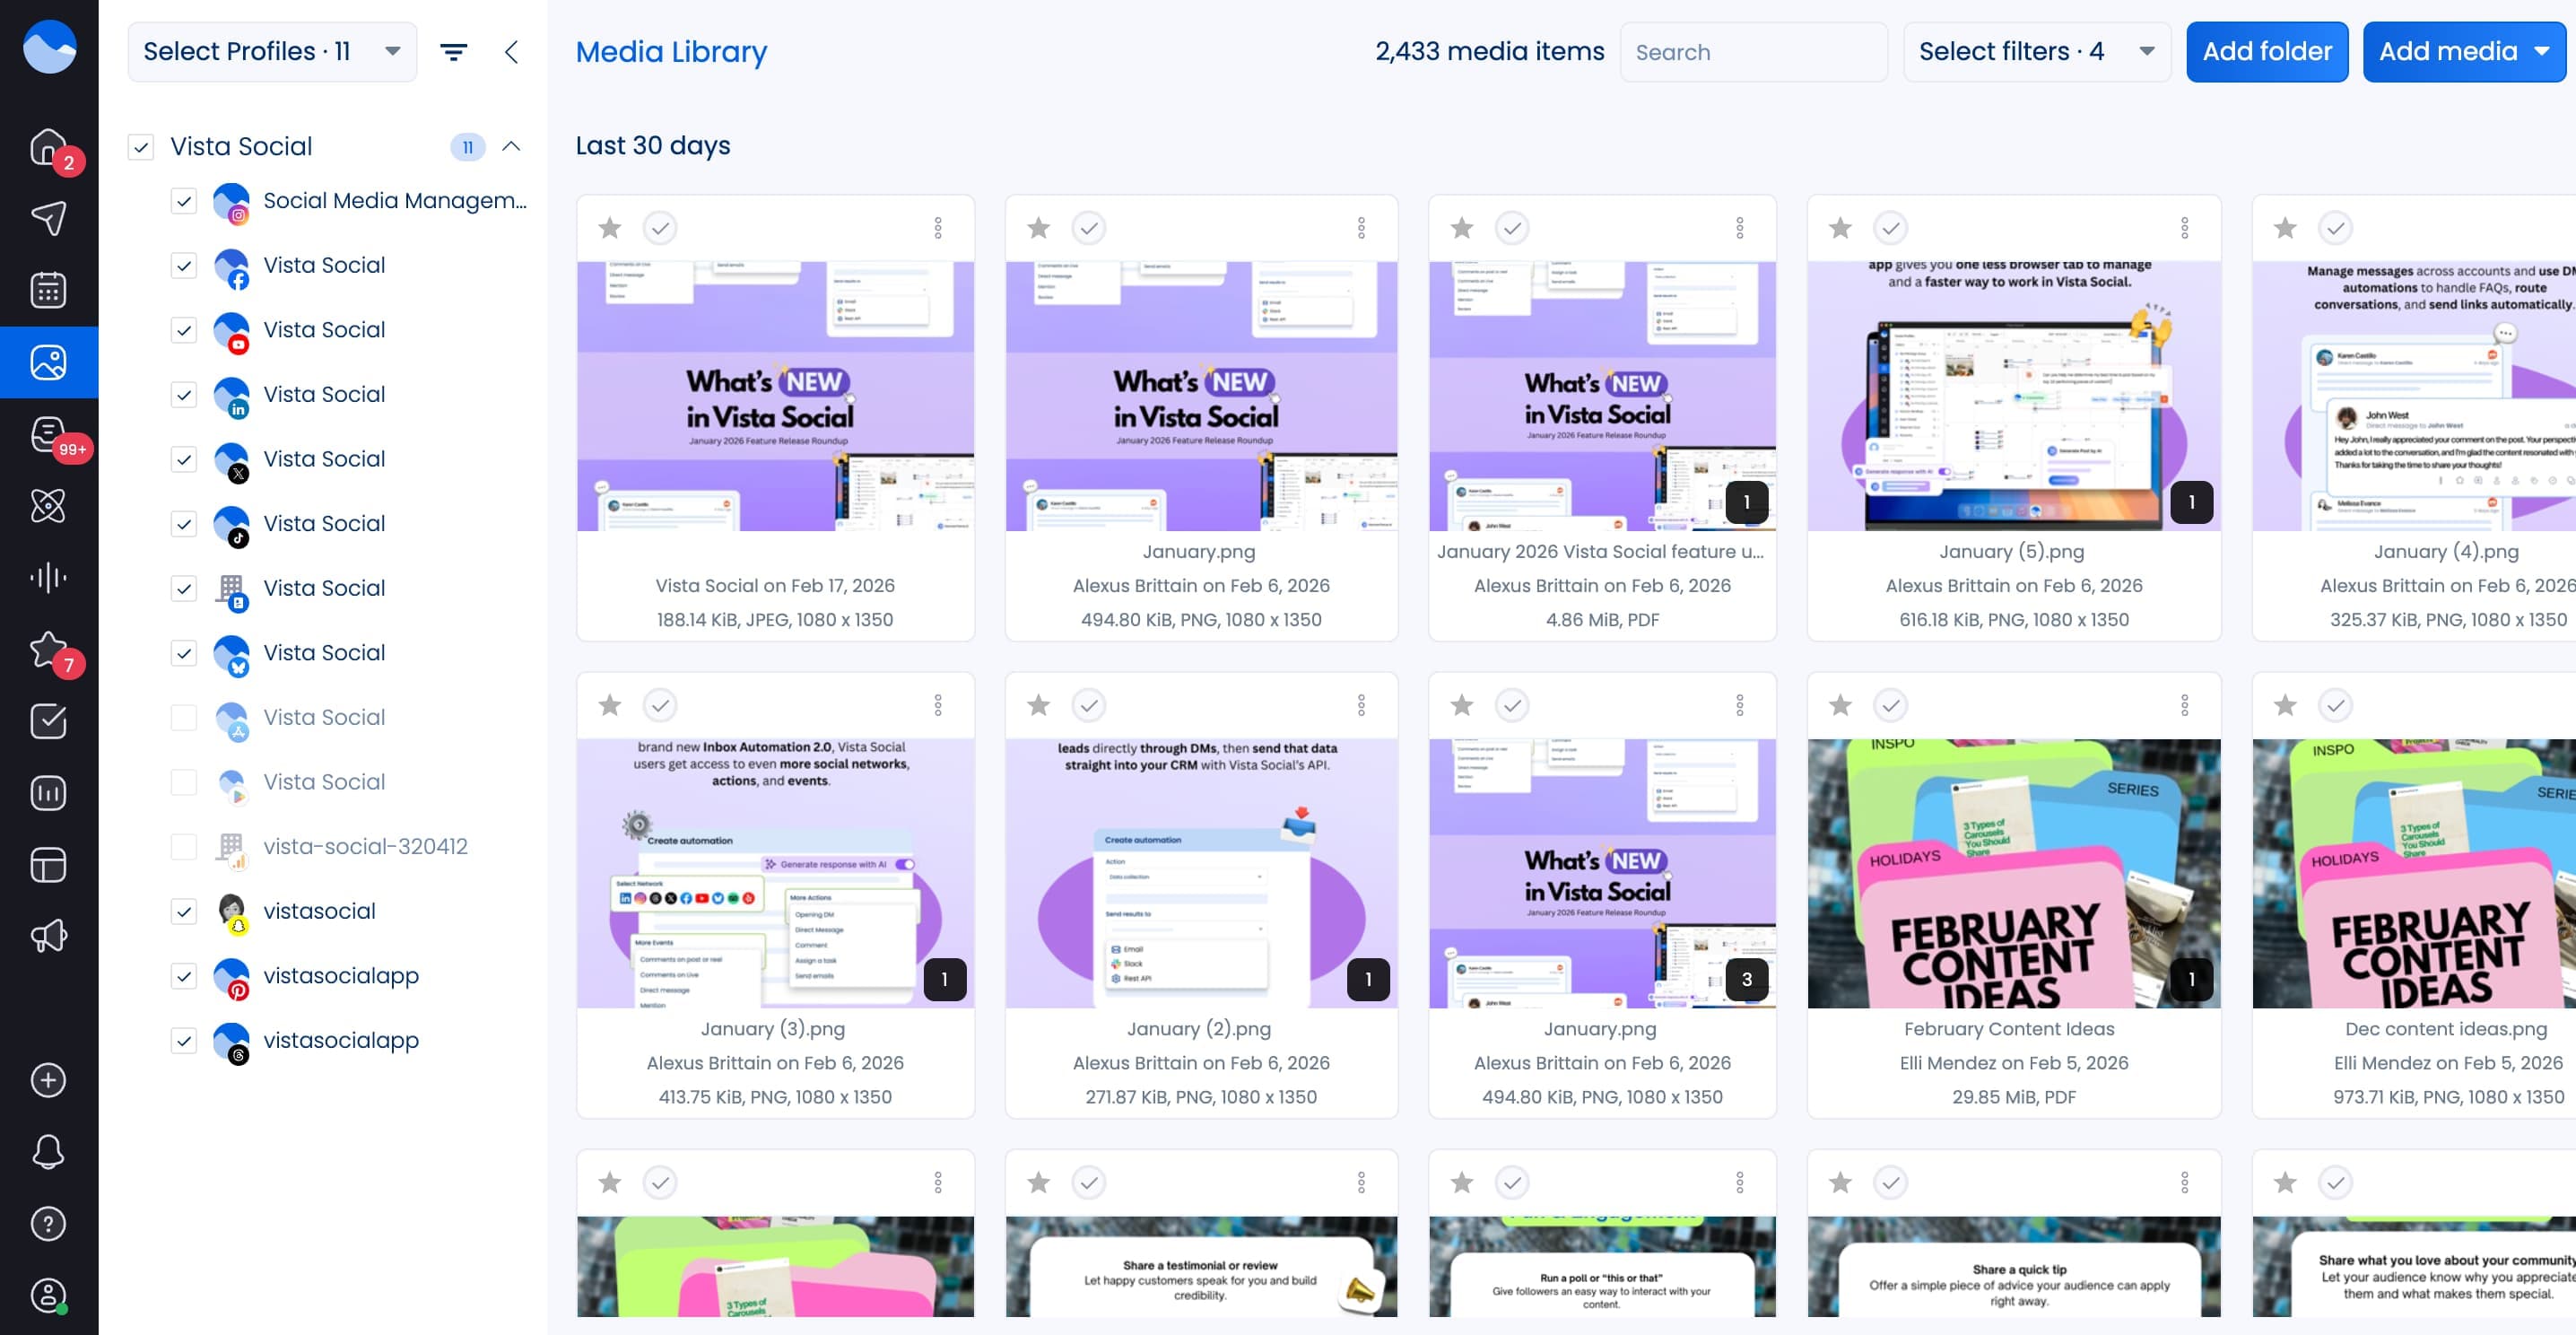
Task: Open the Calendar icon in the sidebar
Action: click(48, 289)
